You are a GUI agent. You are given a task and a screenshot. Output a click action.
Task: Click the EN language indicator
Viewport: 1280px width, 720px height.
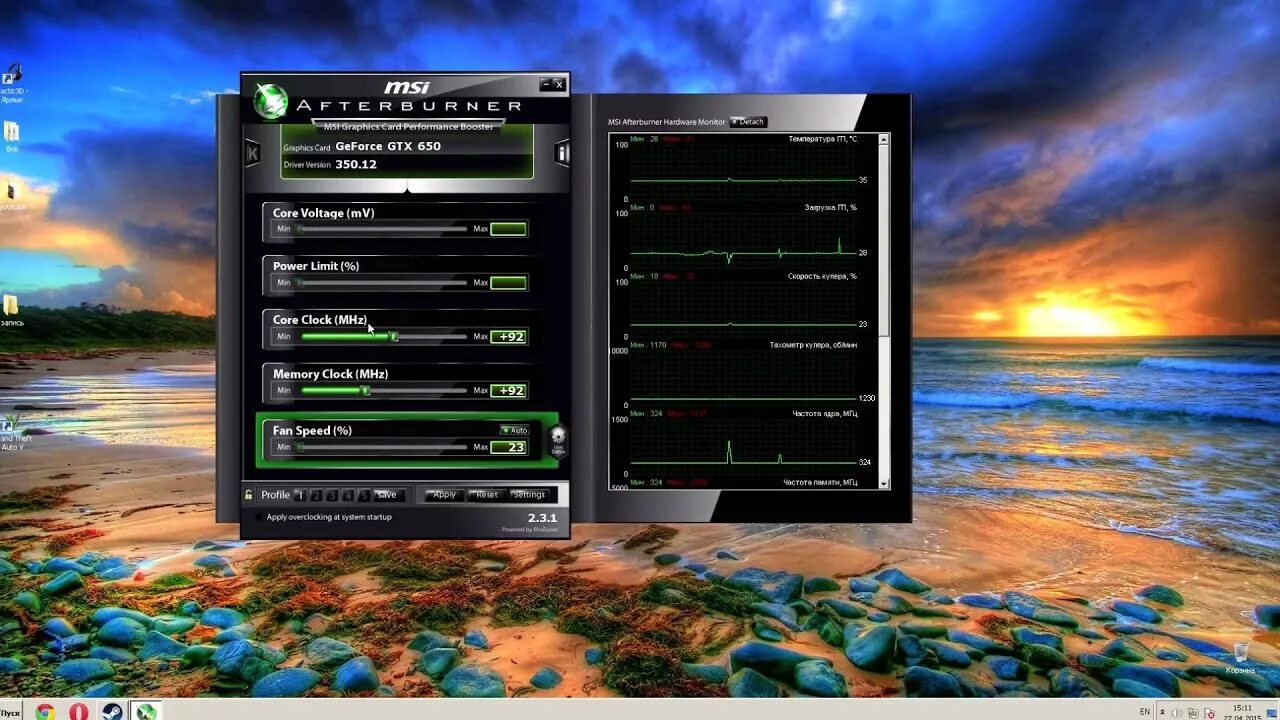(1145, 711)
